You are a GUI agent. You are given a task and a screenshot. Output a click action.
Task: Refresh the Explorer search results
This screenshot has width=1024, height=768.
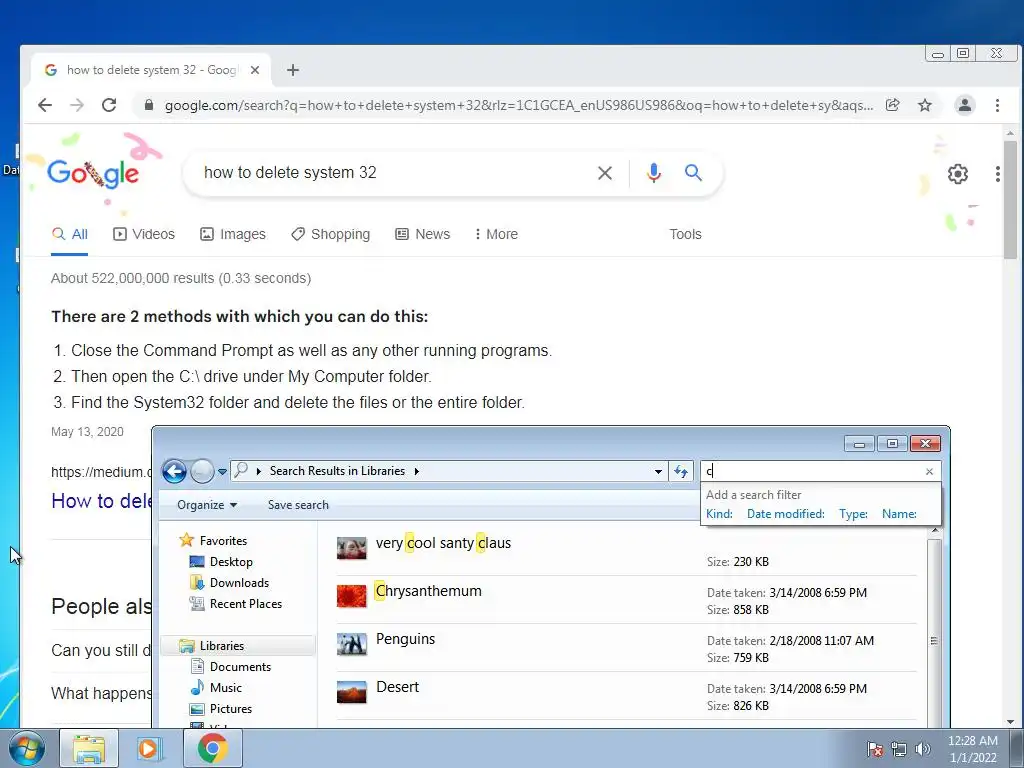(x=680, y=472)
